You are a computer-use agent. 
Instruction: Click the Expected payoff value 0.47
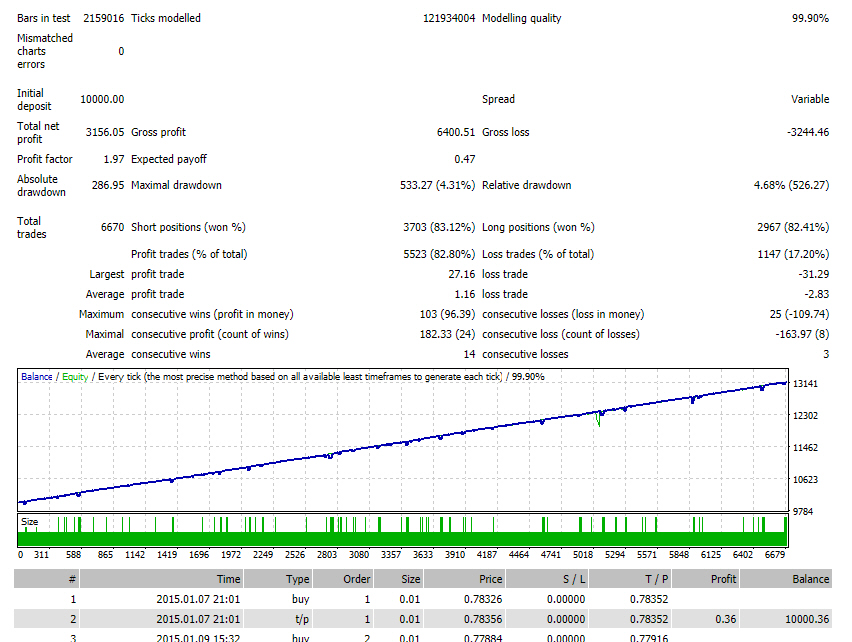465,159
